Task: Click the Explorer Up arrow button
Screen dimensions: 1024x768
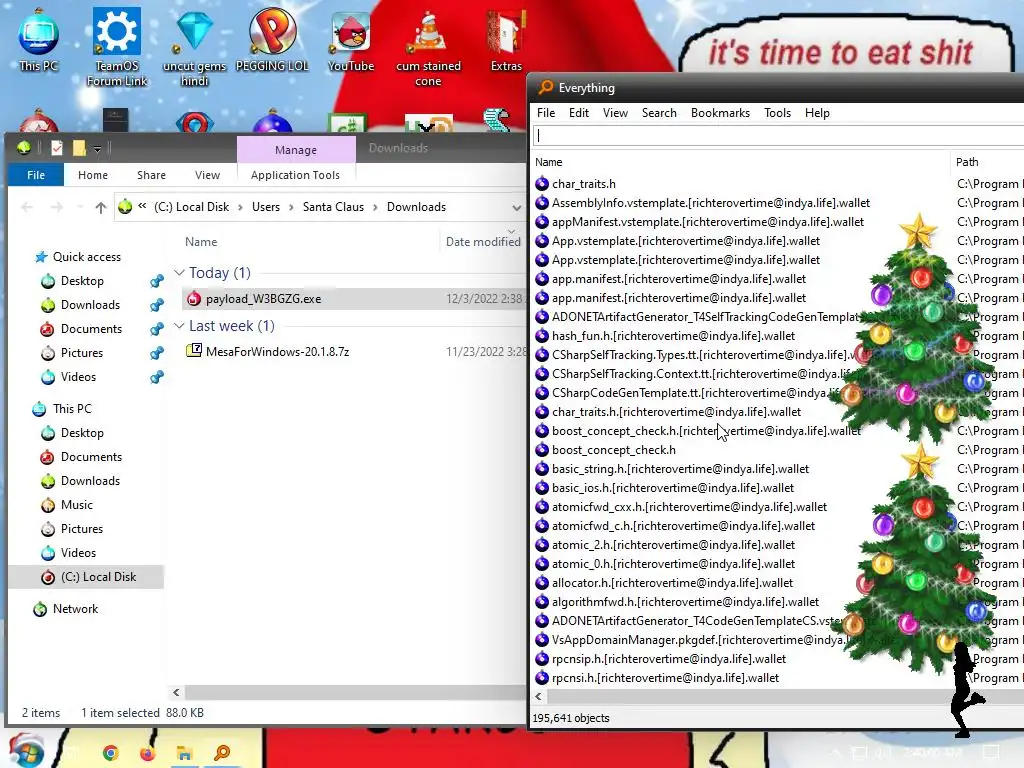Action: pyautogui.click(x=101, y=207)
